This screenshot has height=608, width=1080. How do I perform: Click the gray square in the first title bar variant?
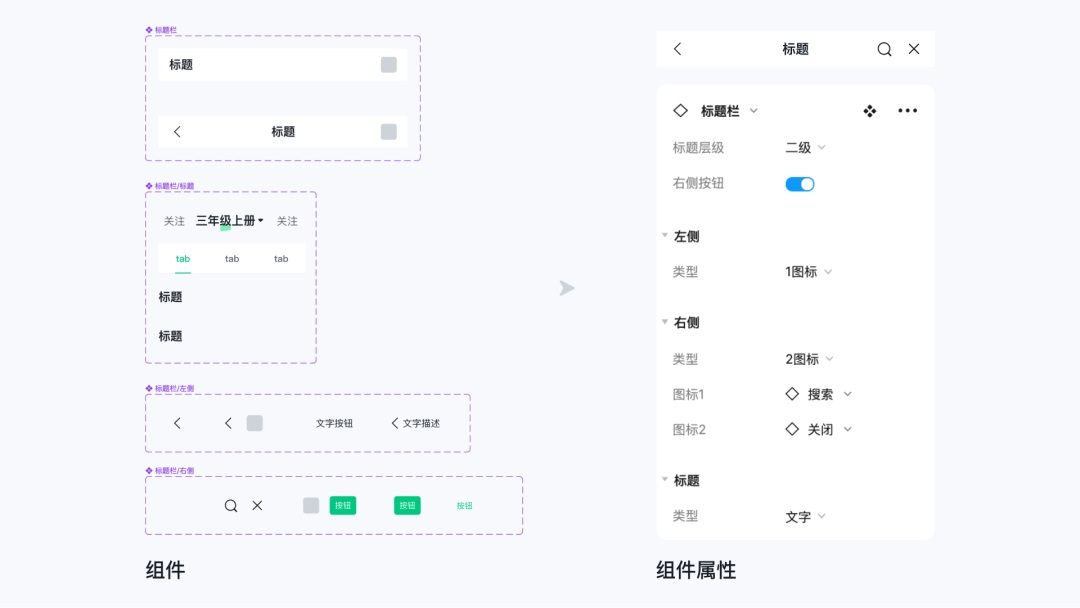388,65
